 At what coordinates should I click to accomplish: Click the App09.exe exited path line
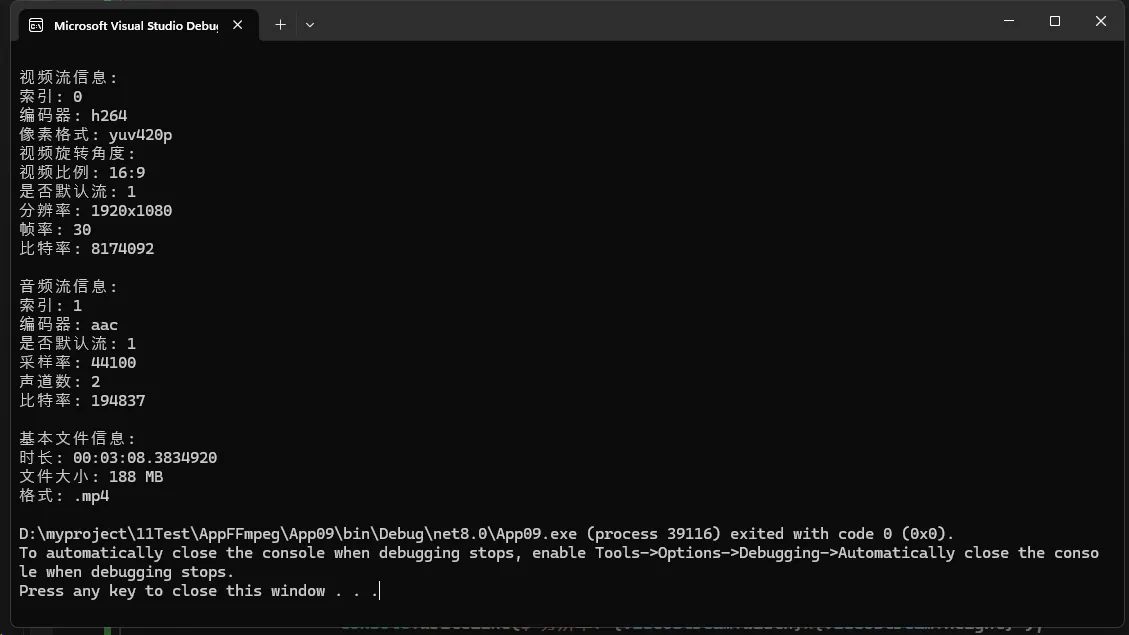pyautogui.click(x=486, y=534)
